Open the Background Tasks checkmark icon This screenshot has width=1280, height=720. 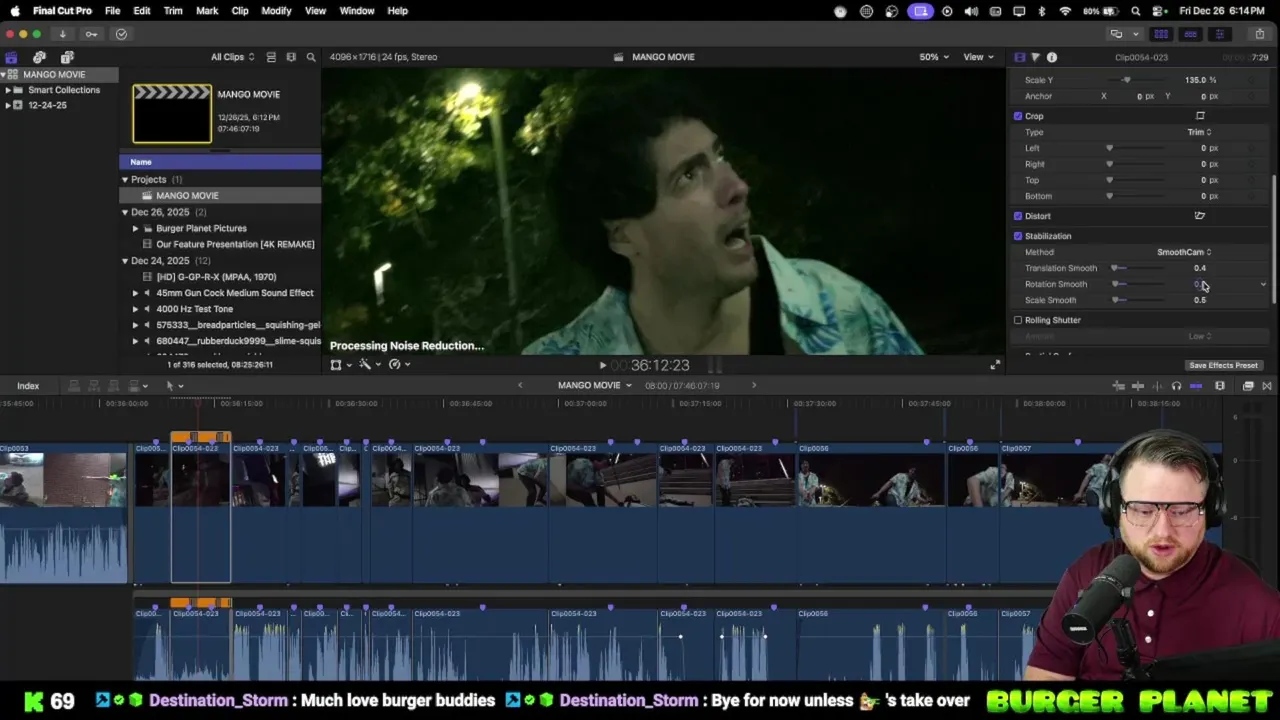click(121, 34)
